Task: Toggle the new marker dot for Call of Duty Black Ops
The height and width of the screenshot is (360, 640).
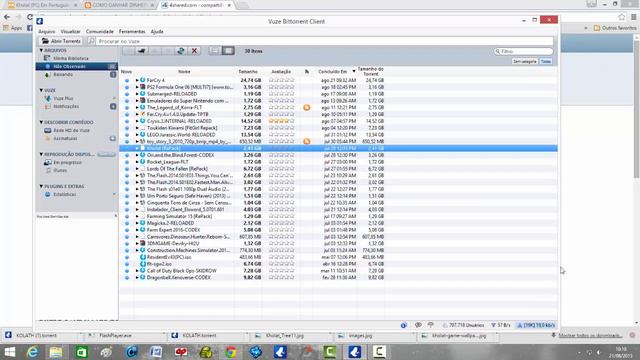Action: click(127, 271)
